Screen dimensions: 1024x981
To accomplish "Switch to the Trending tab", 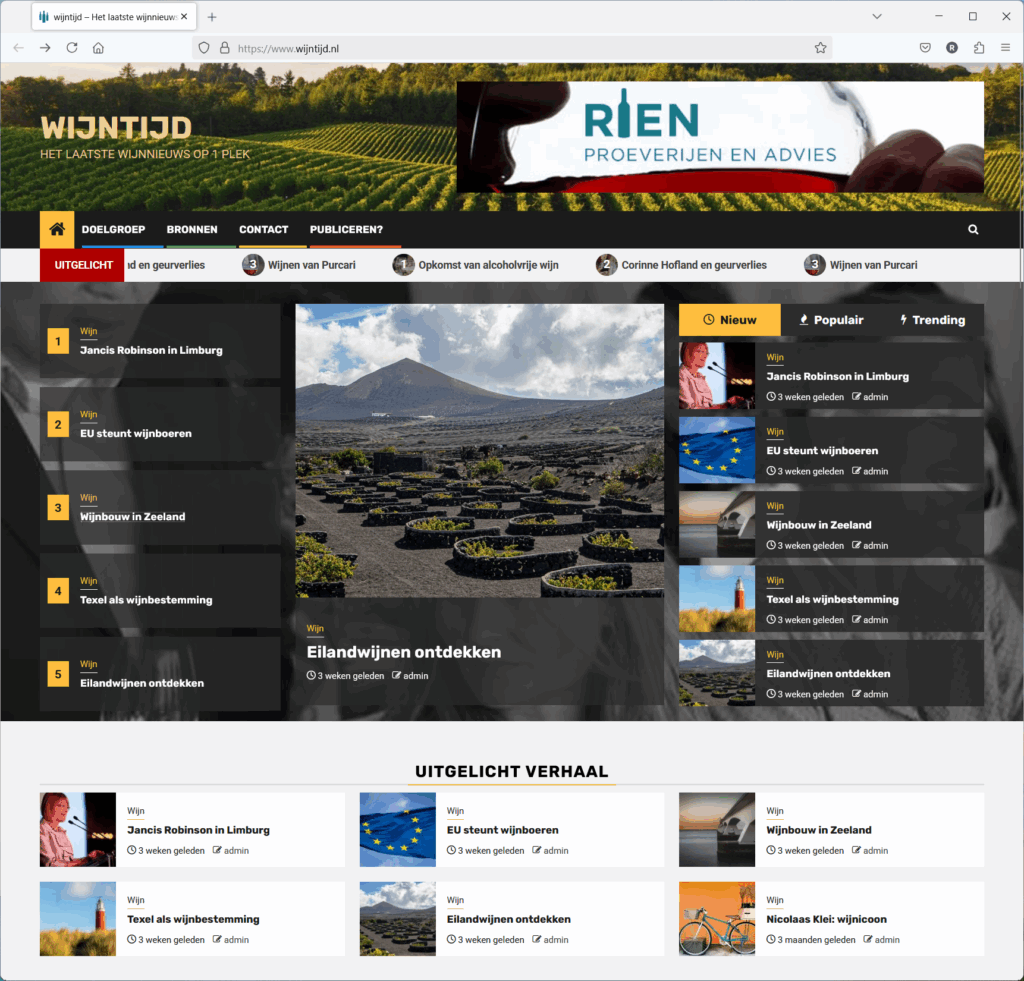I will [932, 320].
